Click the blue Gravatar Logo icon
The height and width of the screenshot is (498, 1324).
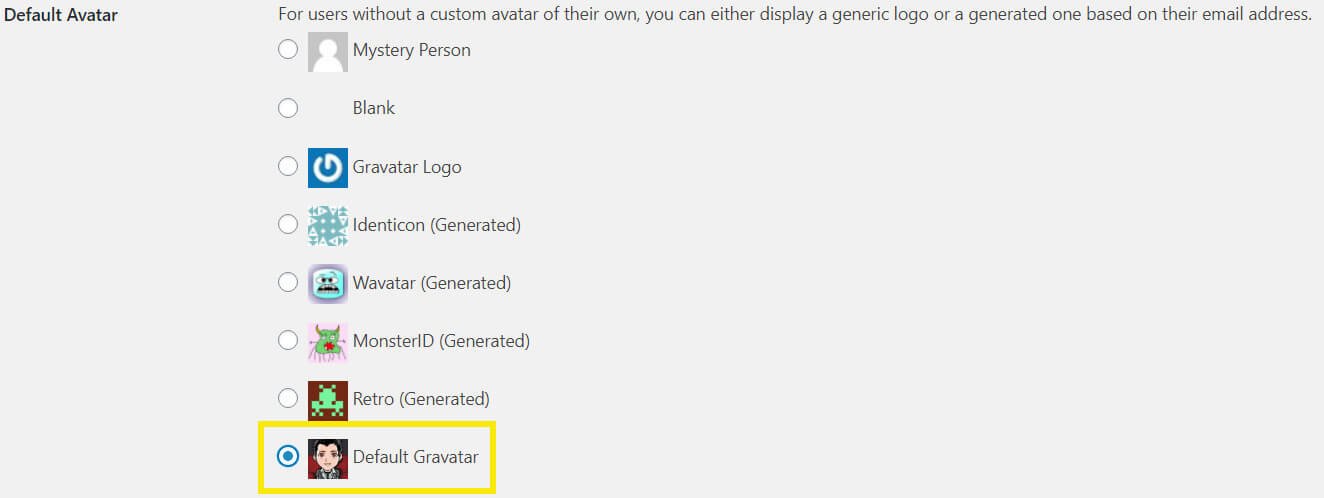(327, 167)
